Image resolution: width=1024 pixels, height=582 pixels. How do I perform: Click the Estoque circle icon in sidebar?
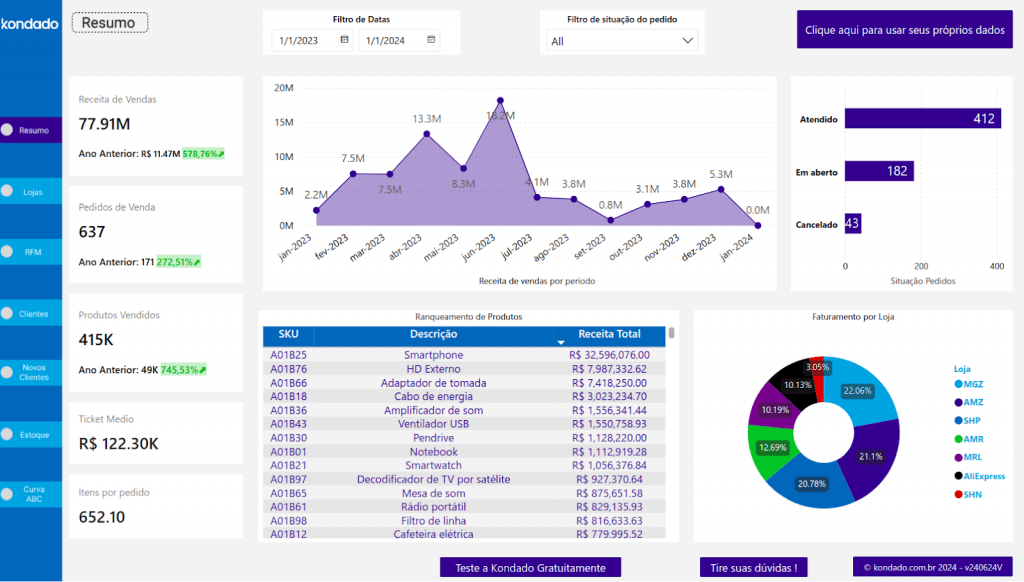pyautogui.click(x=7, y=435)
